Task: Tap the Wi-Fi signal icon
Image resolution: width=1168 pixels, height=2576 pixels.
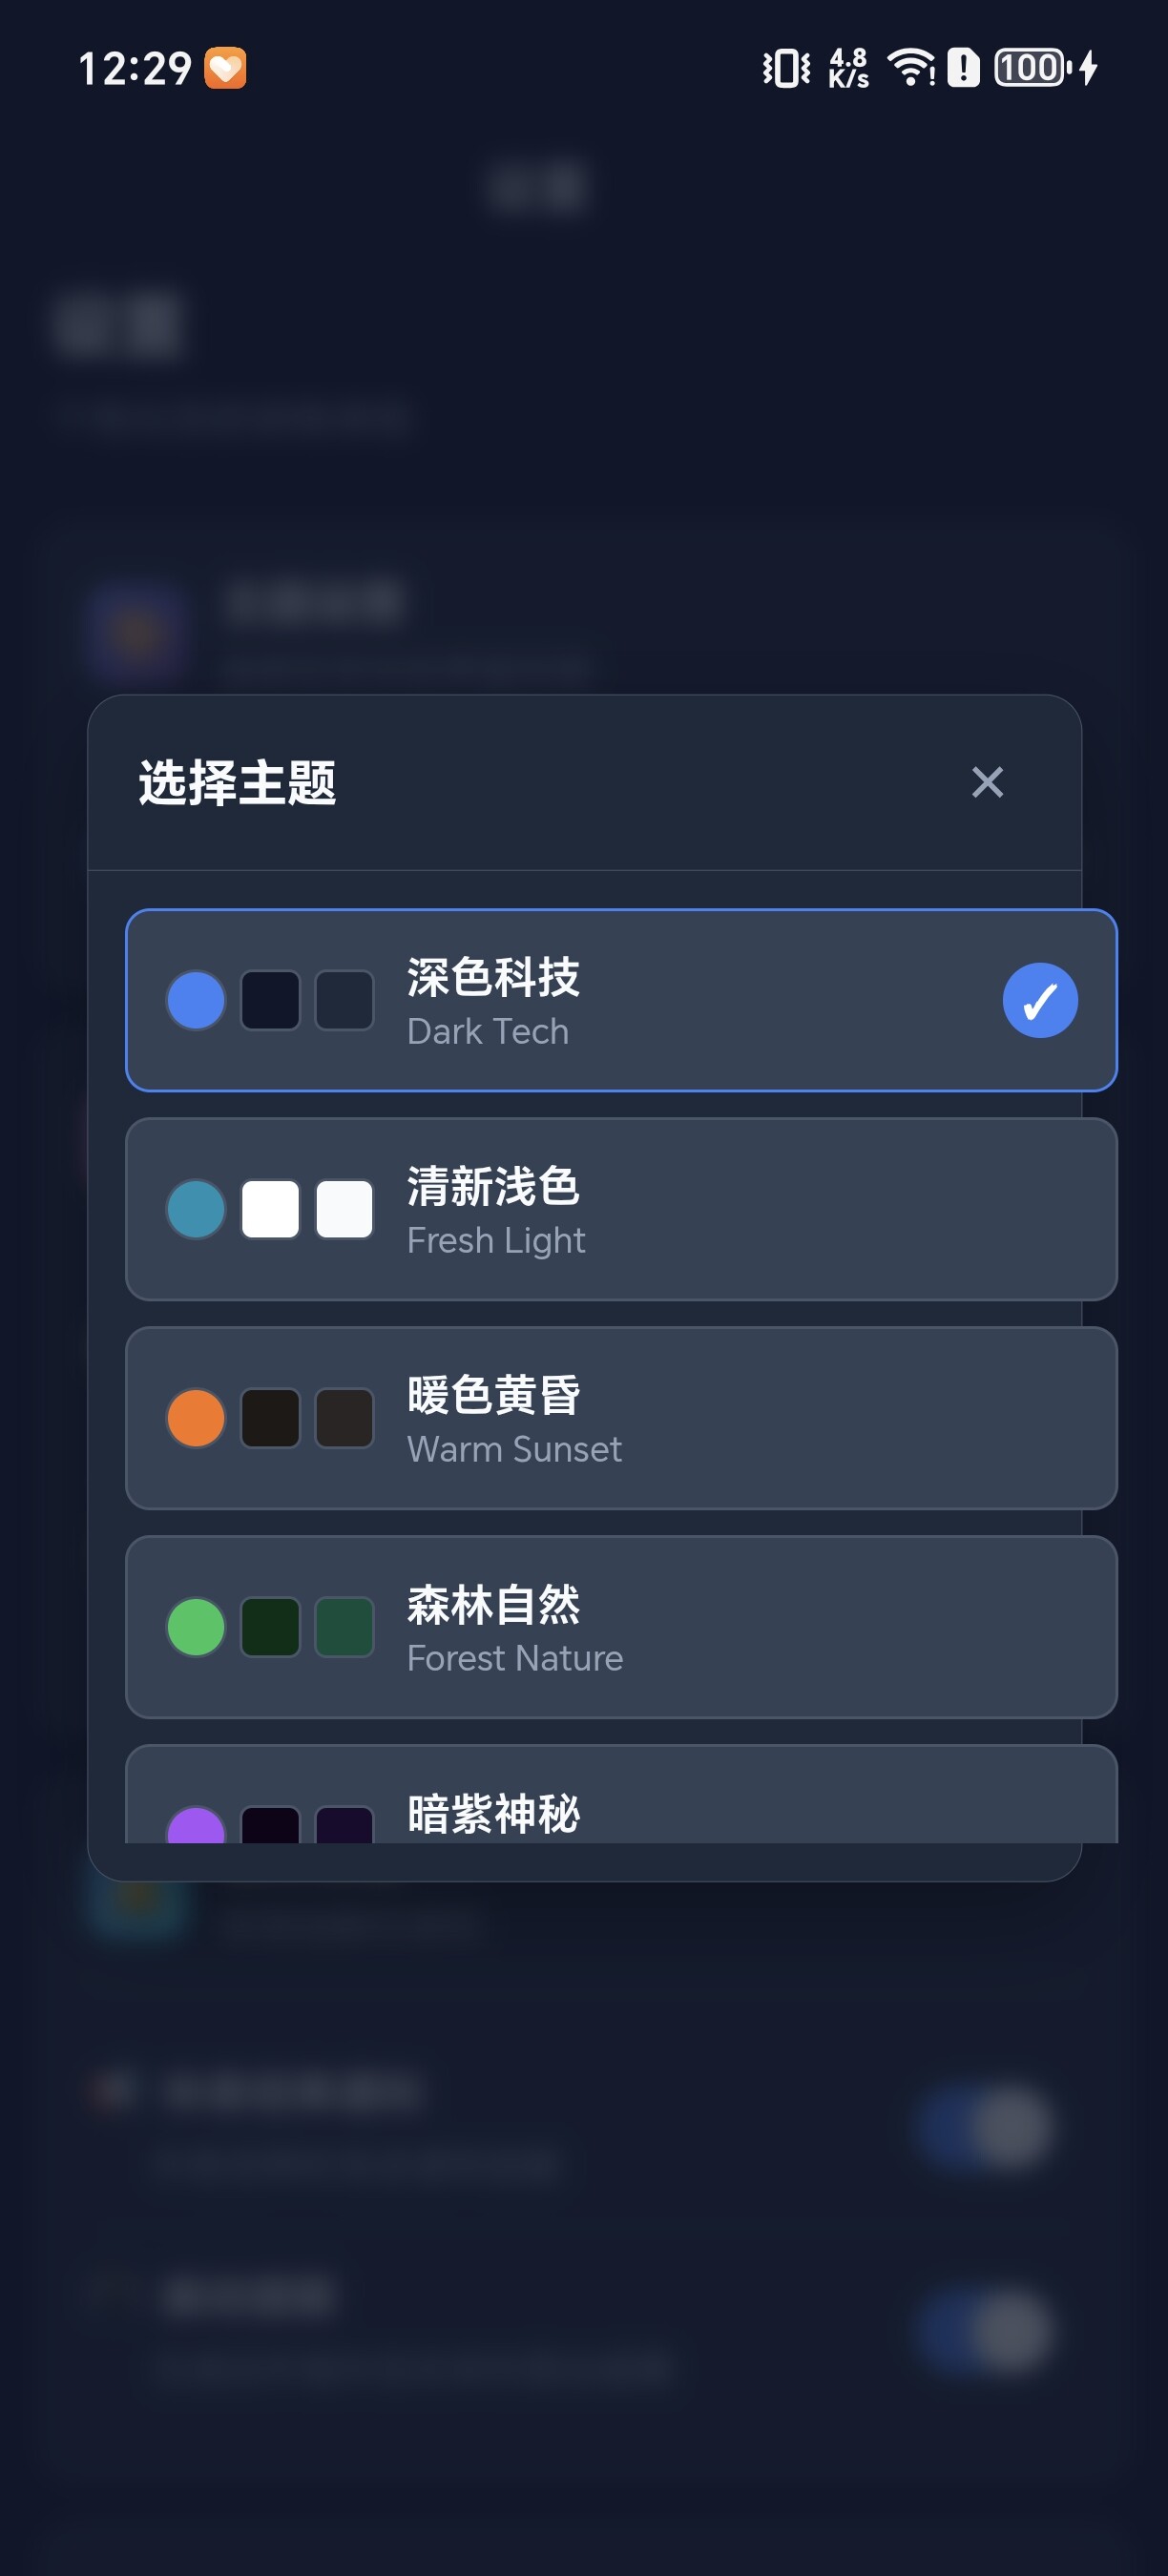Action: [909, 68]
